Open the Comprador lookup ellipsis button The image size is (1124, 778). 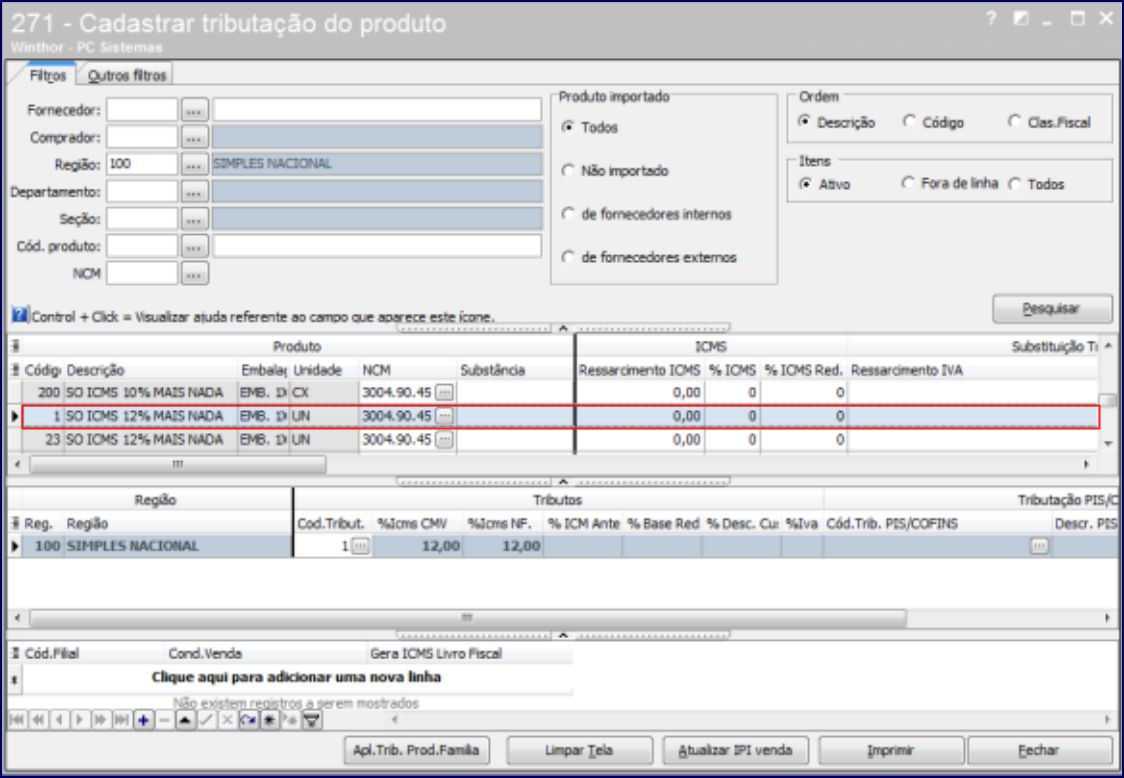194,137
